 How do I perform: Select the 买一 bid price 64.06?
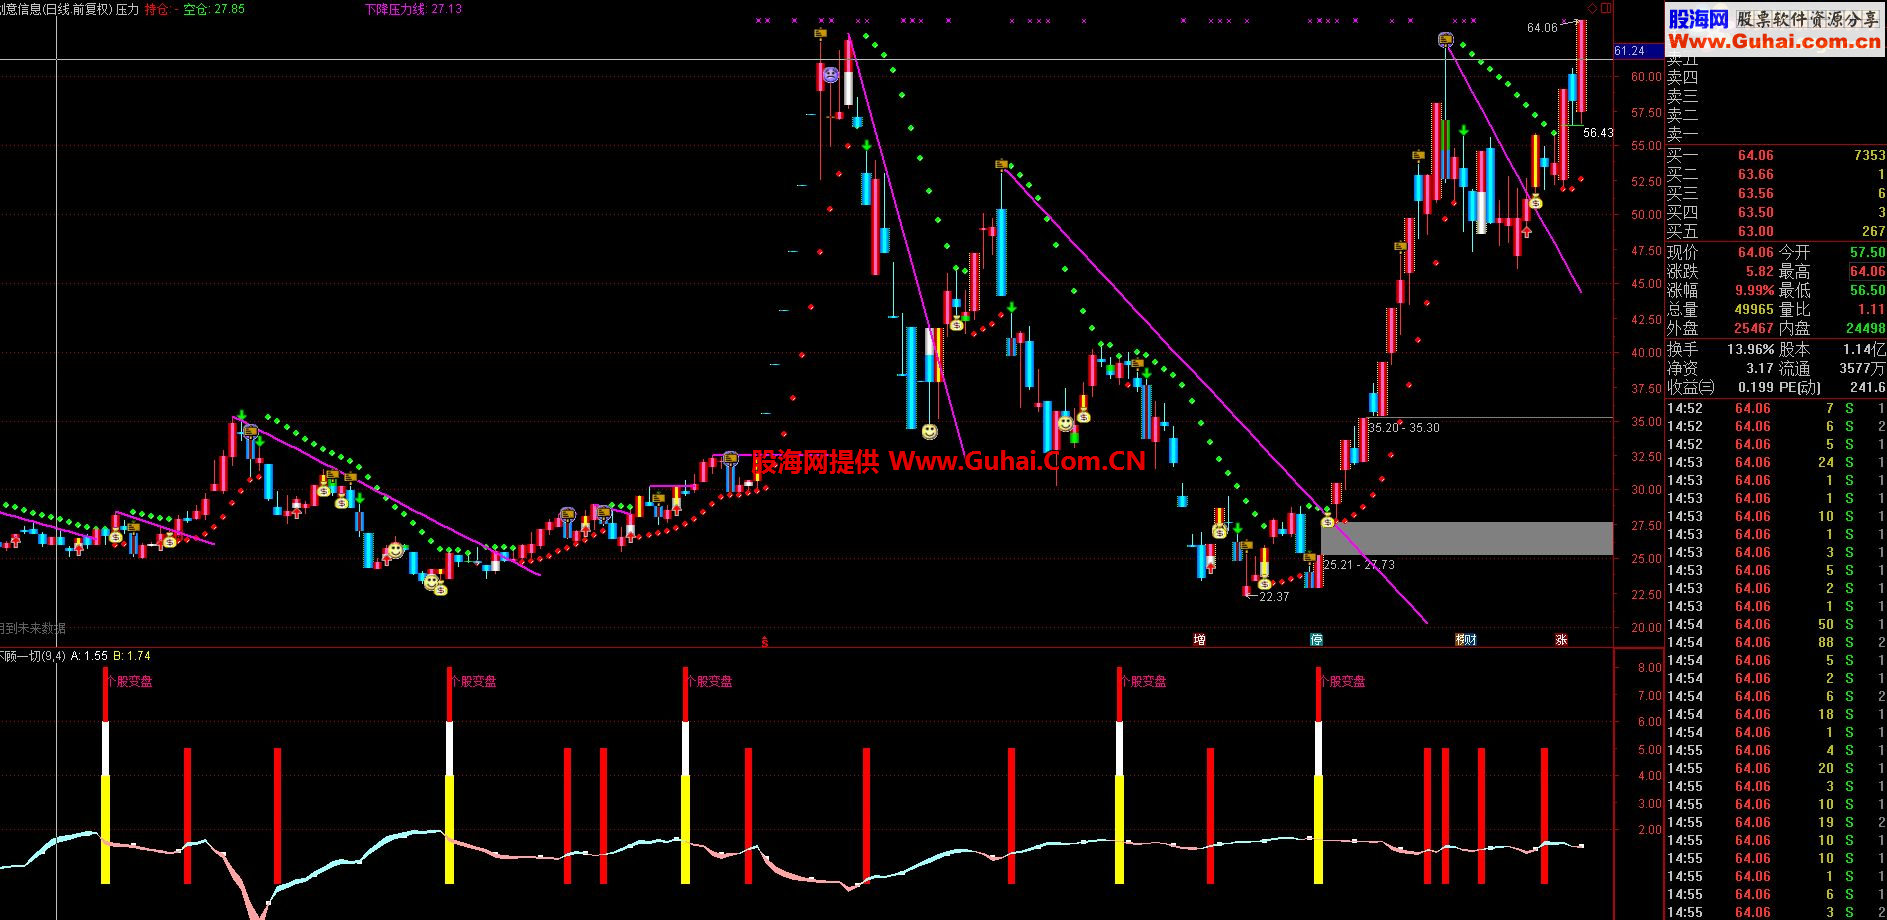coord(1755,156)
